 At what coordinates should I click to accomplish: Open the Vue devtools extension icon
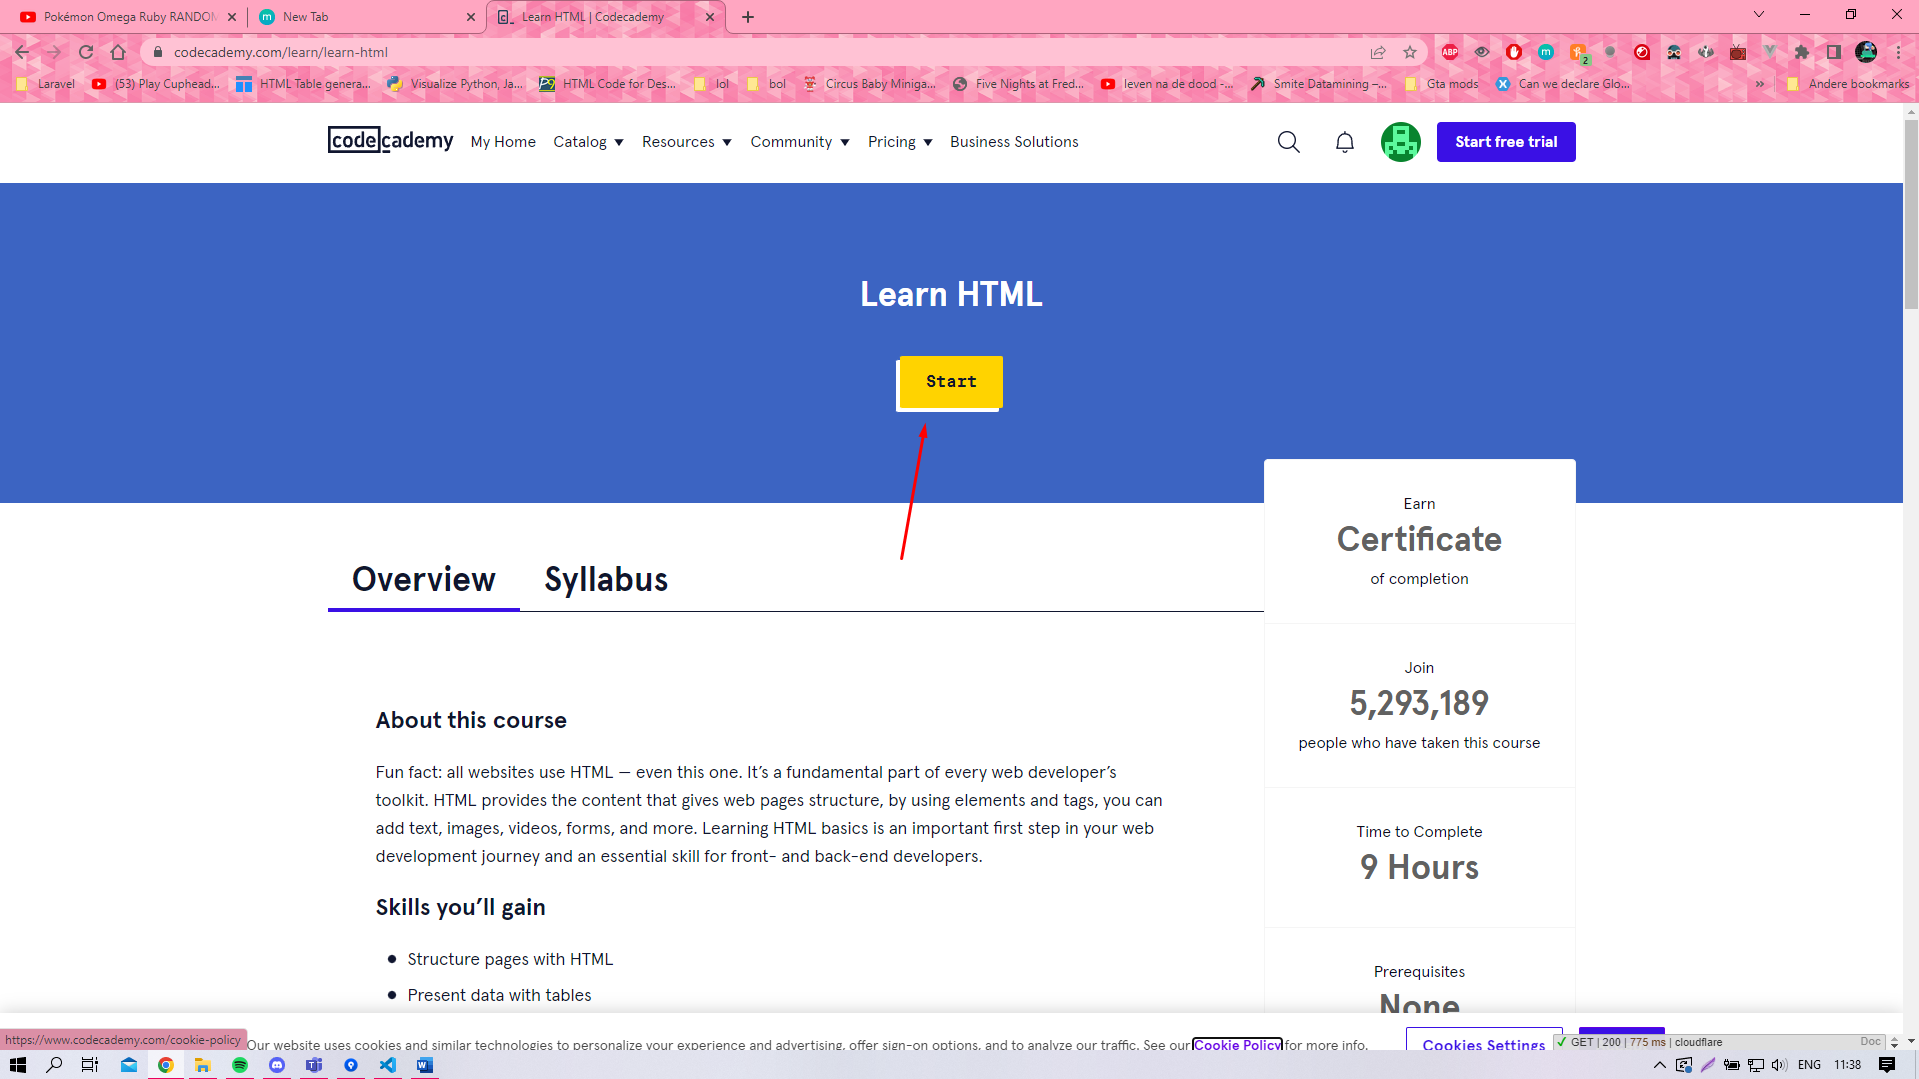(x=1769, y=52)
